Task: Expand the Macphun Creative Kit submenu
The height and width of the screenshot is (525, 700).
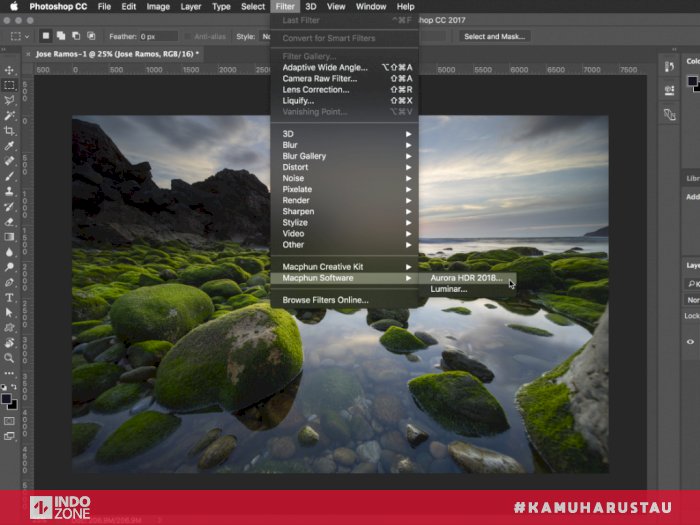Action: 345,267
